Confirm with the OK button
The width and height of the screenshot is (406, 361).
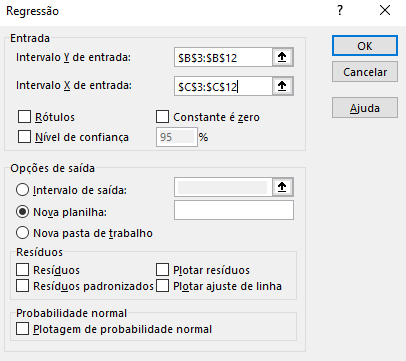[x=365, y=46]
